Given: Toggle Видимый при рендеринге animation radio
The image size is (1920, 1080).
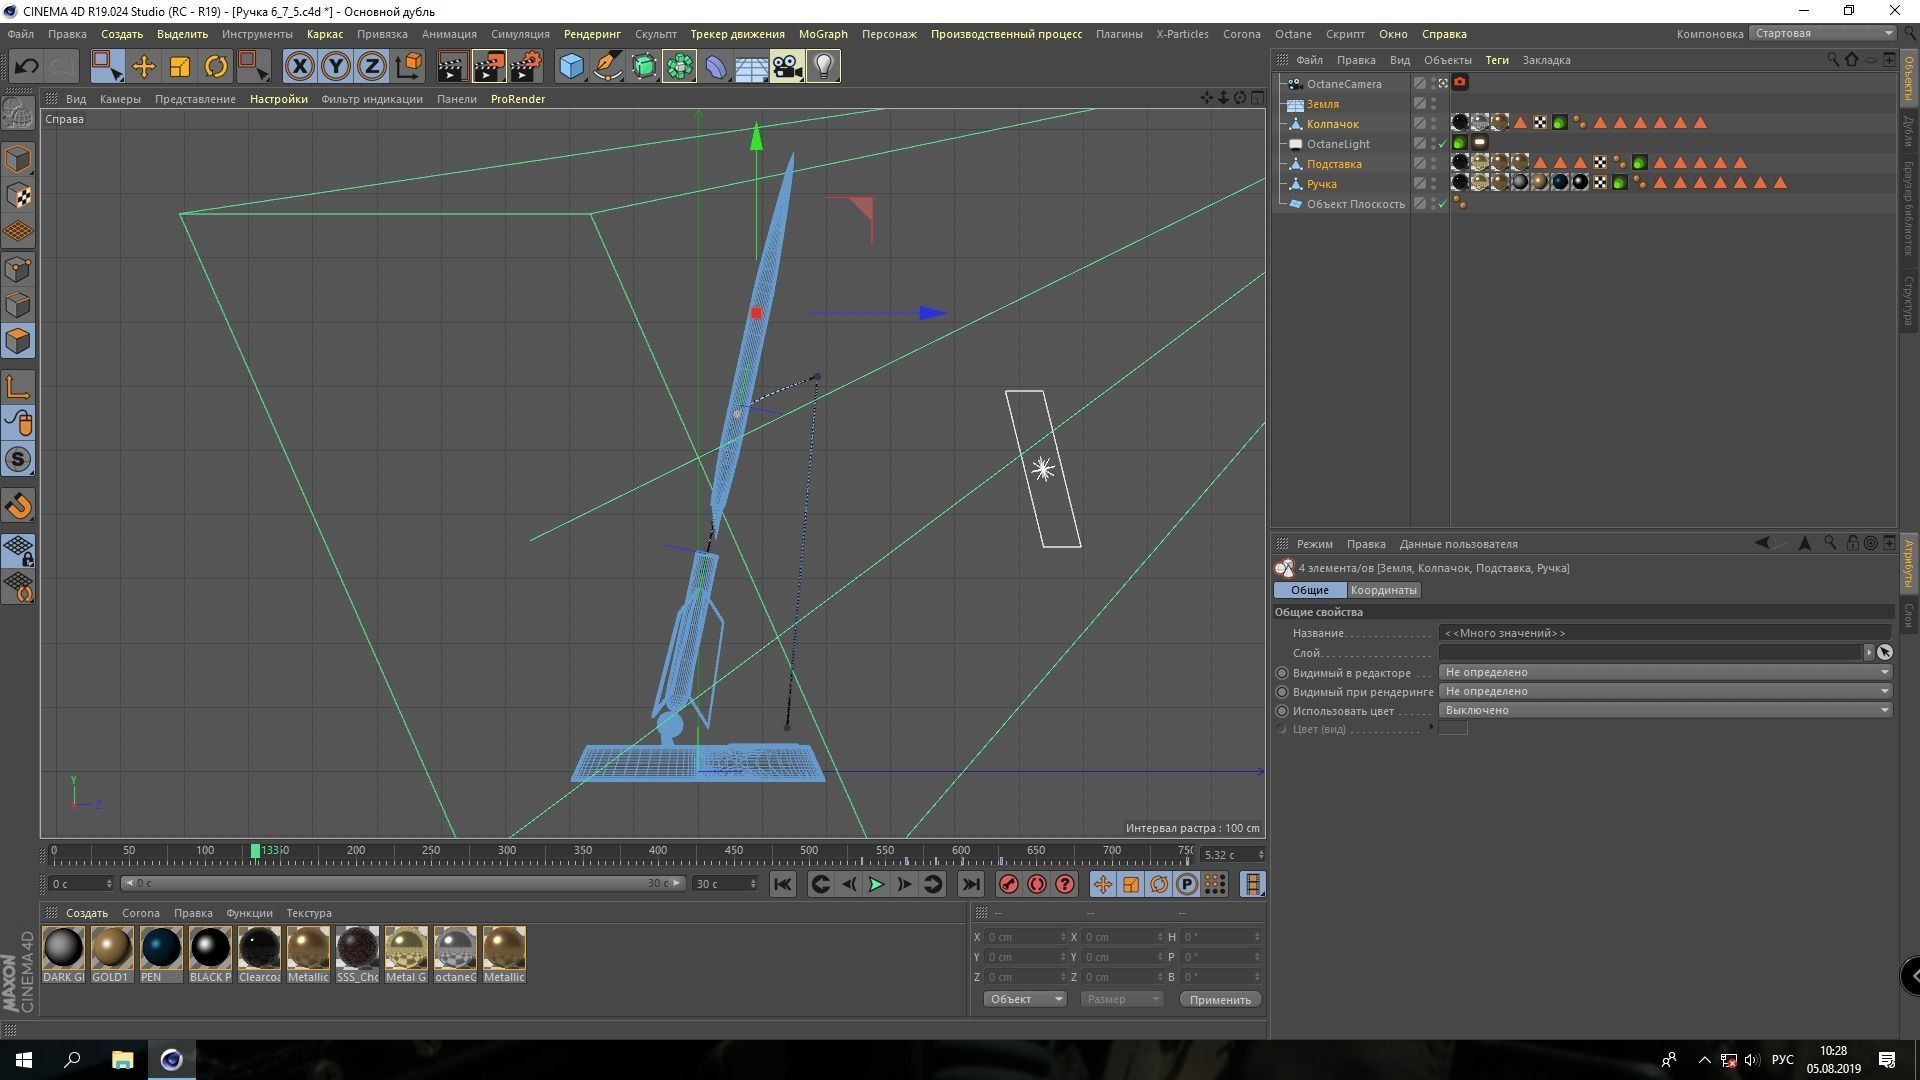Looking at the screenshot, I should pyautogui.click(x=1282, y=692).
